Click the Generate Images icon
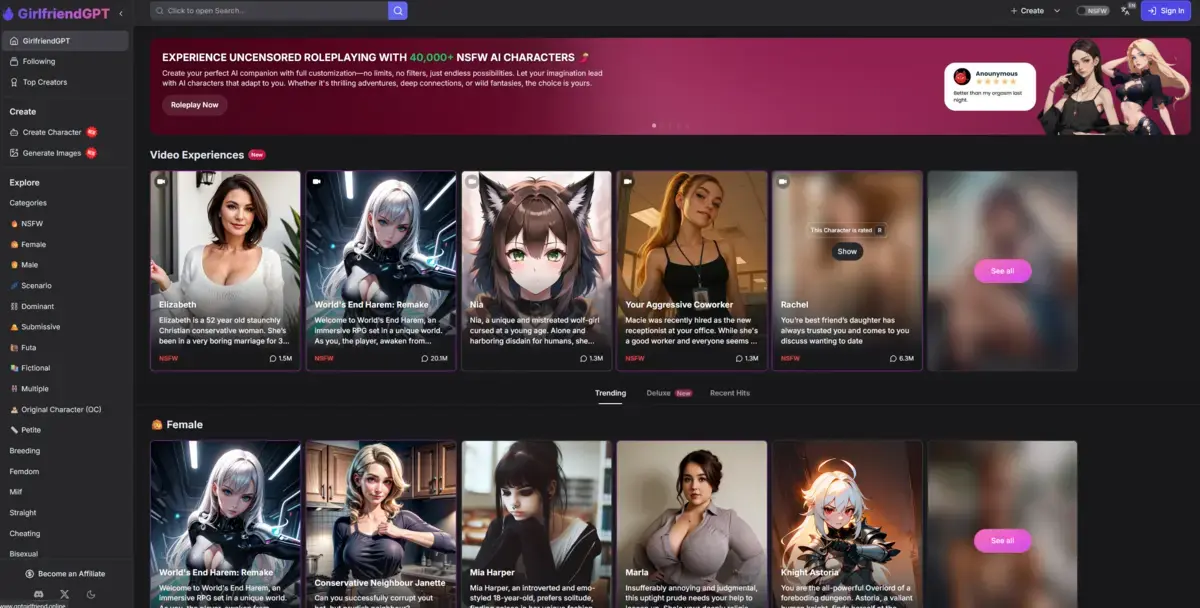The width and height of the screenshot is (1200, 608). (x=14, y=153)
